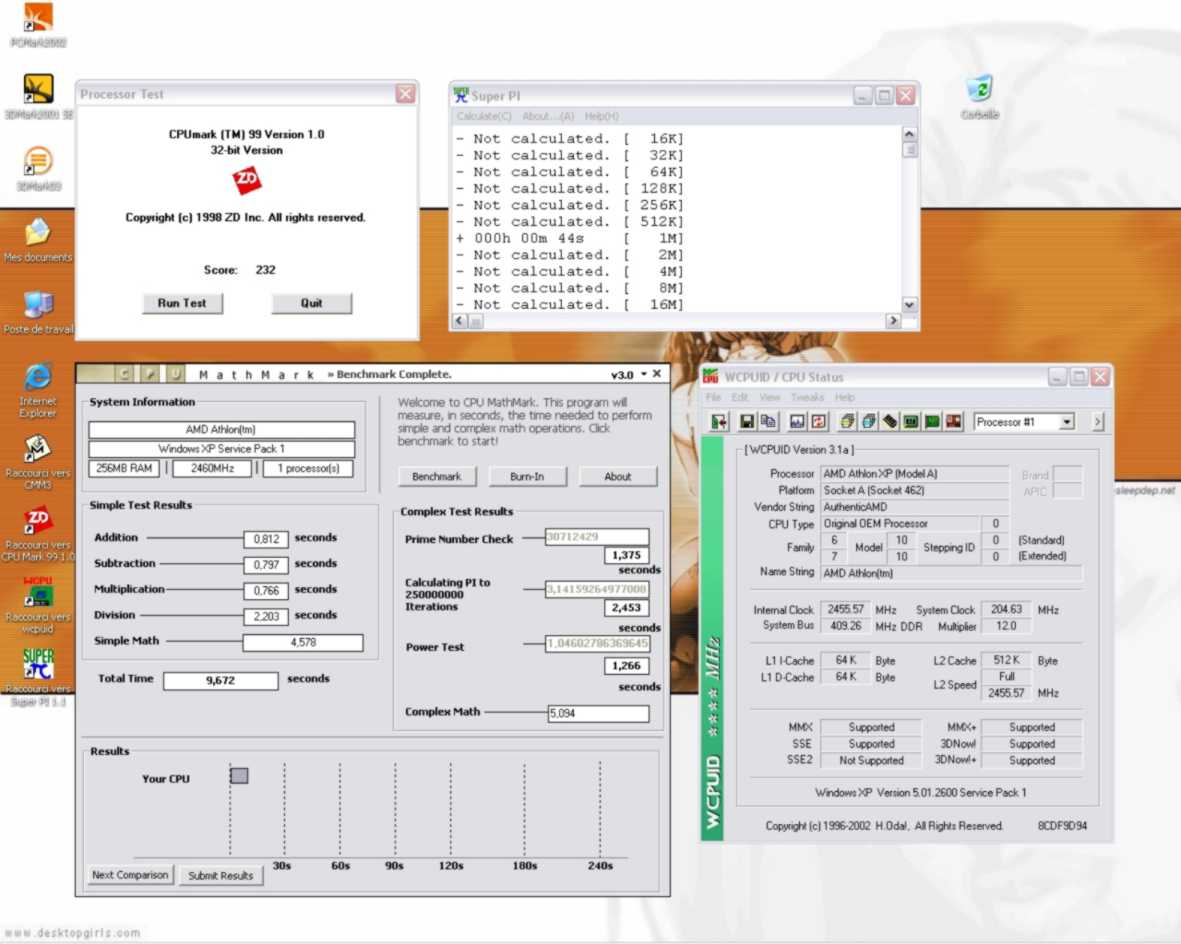This screenshot has height=944, width=1181.
Task: Click the Total Time value field in MathMark
Action: tap(221, 680)
